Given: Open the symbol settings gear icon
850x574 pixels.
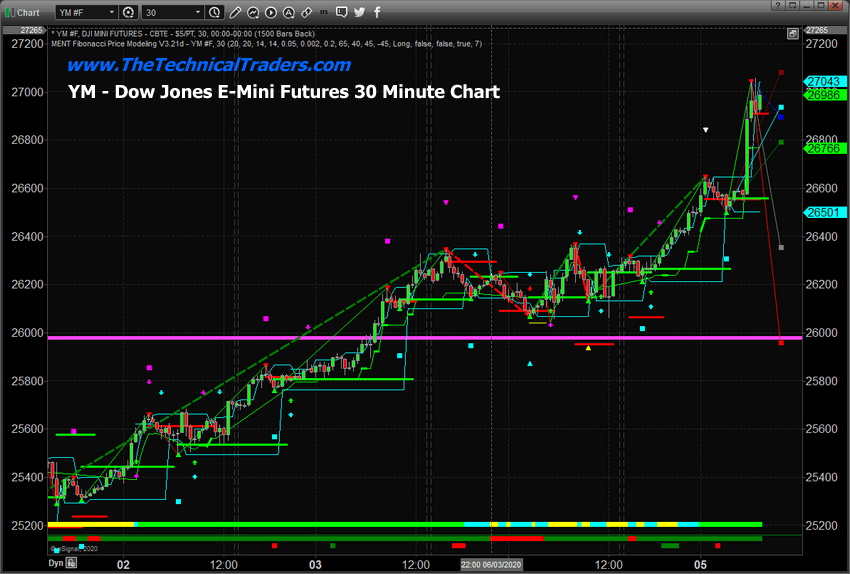Looking at the screenshot, I should point(128,12).
